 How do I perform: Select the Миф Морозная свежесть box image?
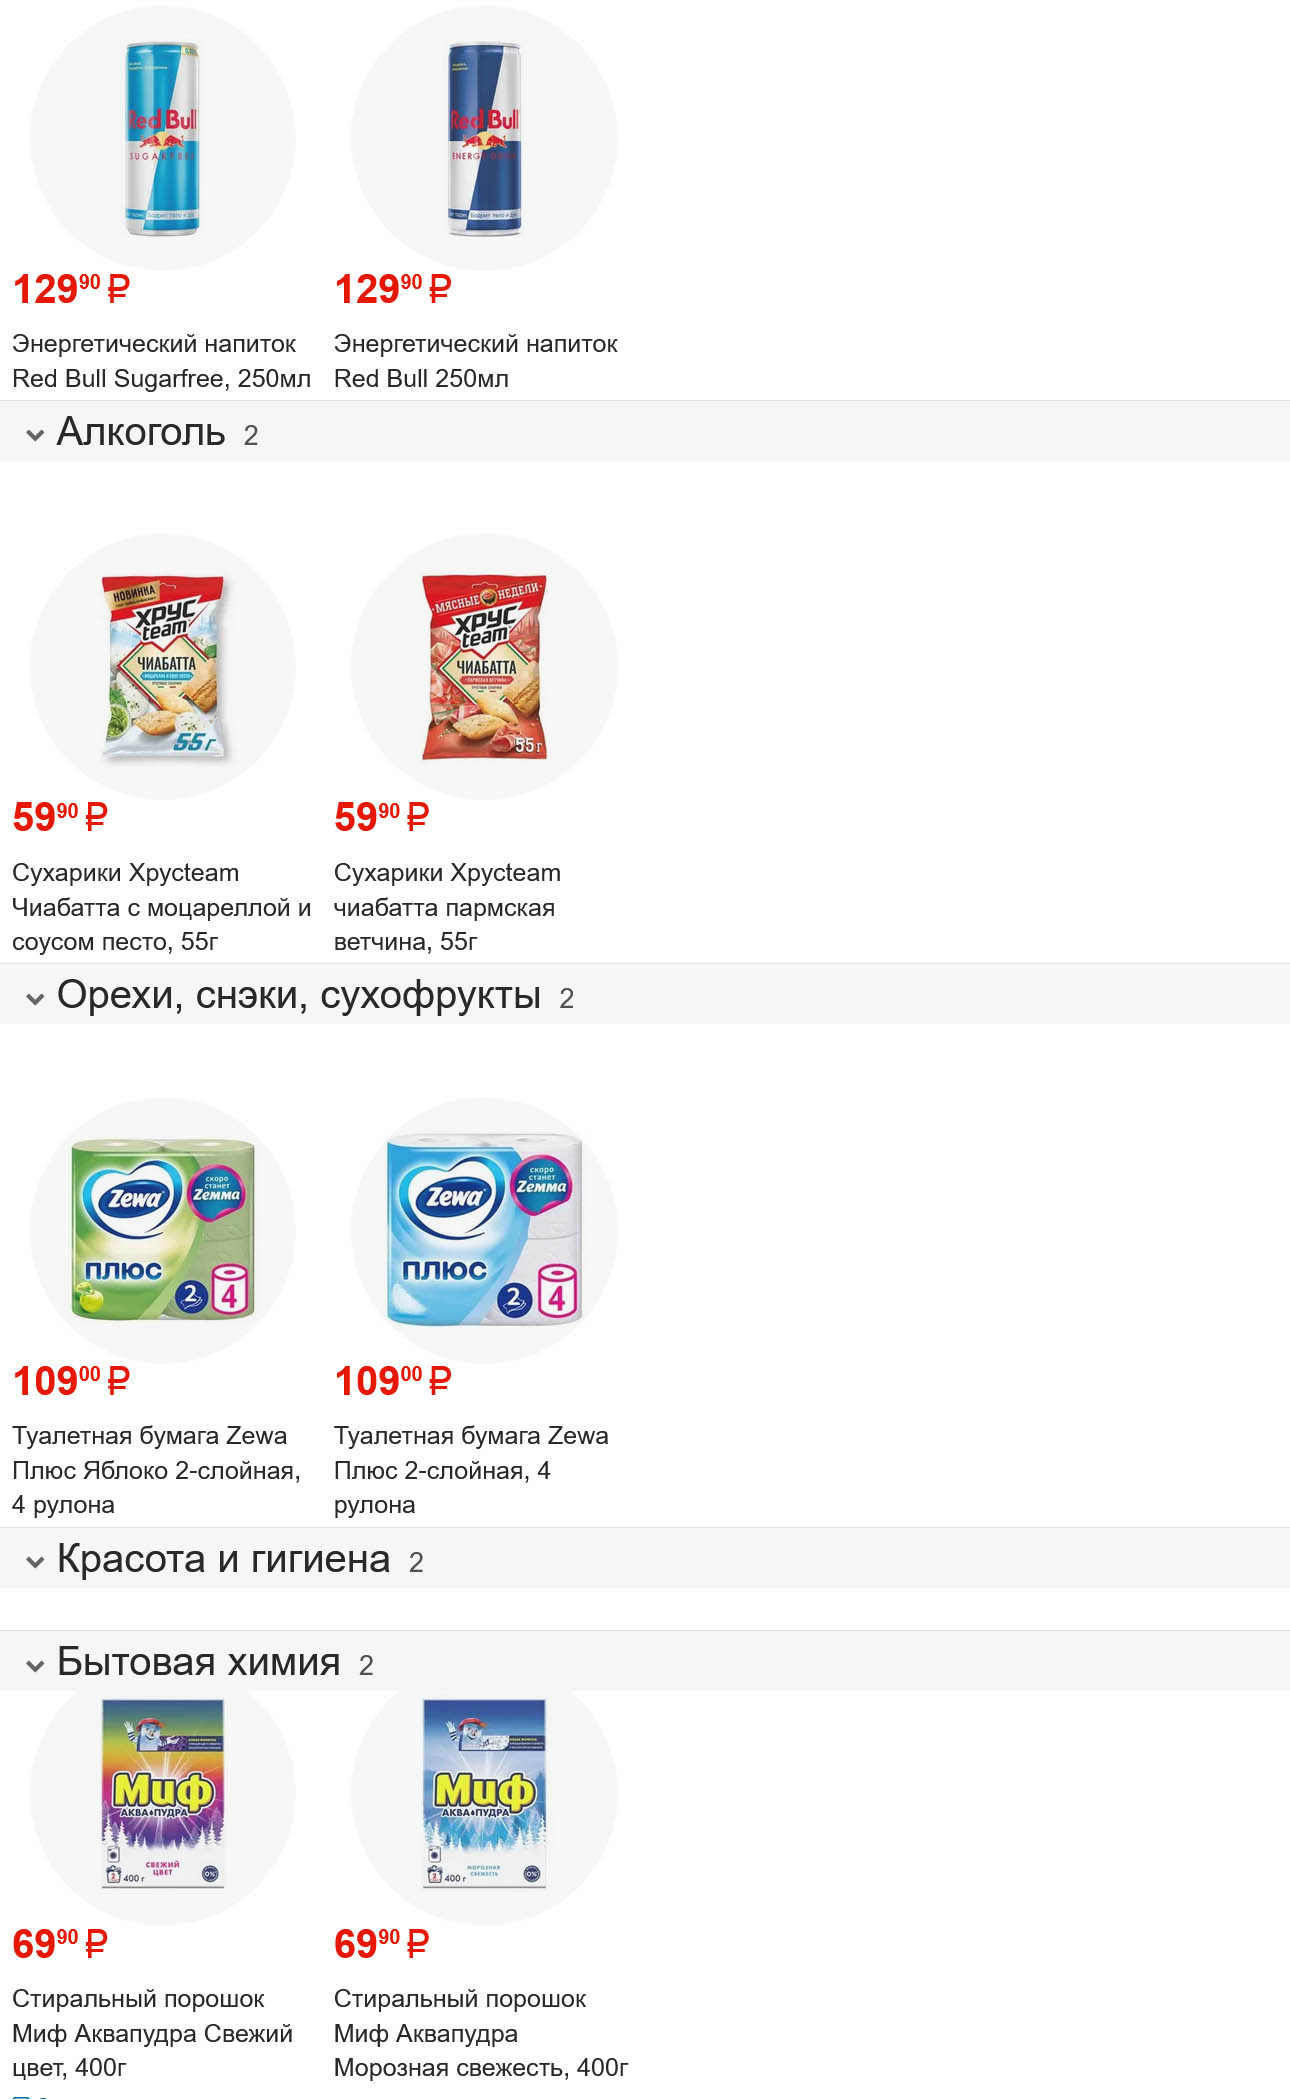tap(484, 1794)
